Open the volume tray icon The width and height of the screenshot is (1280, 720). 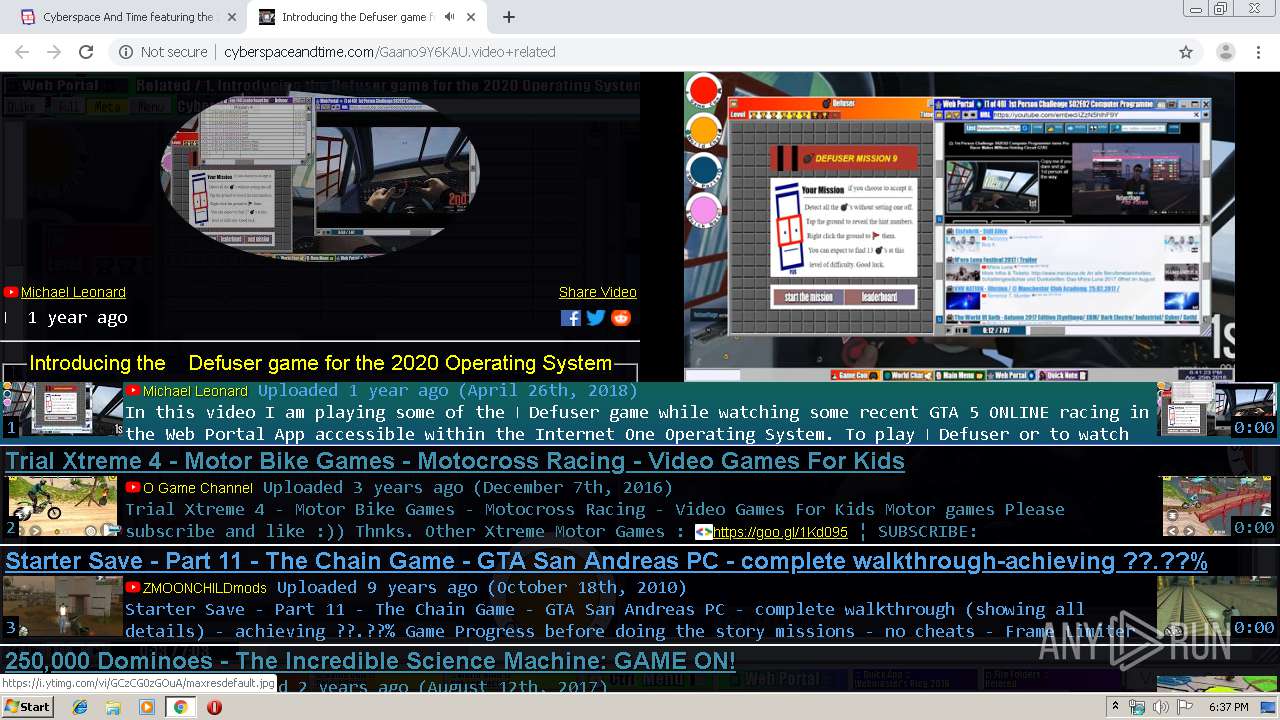coord(1160,707)
